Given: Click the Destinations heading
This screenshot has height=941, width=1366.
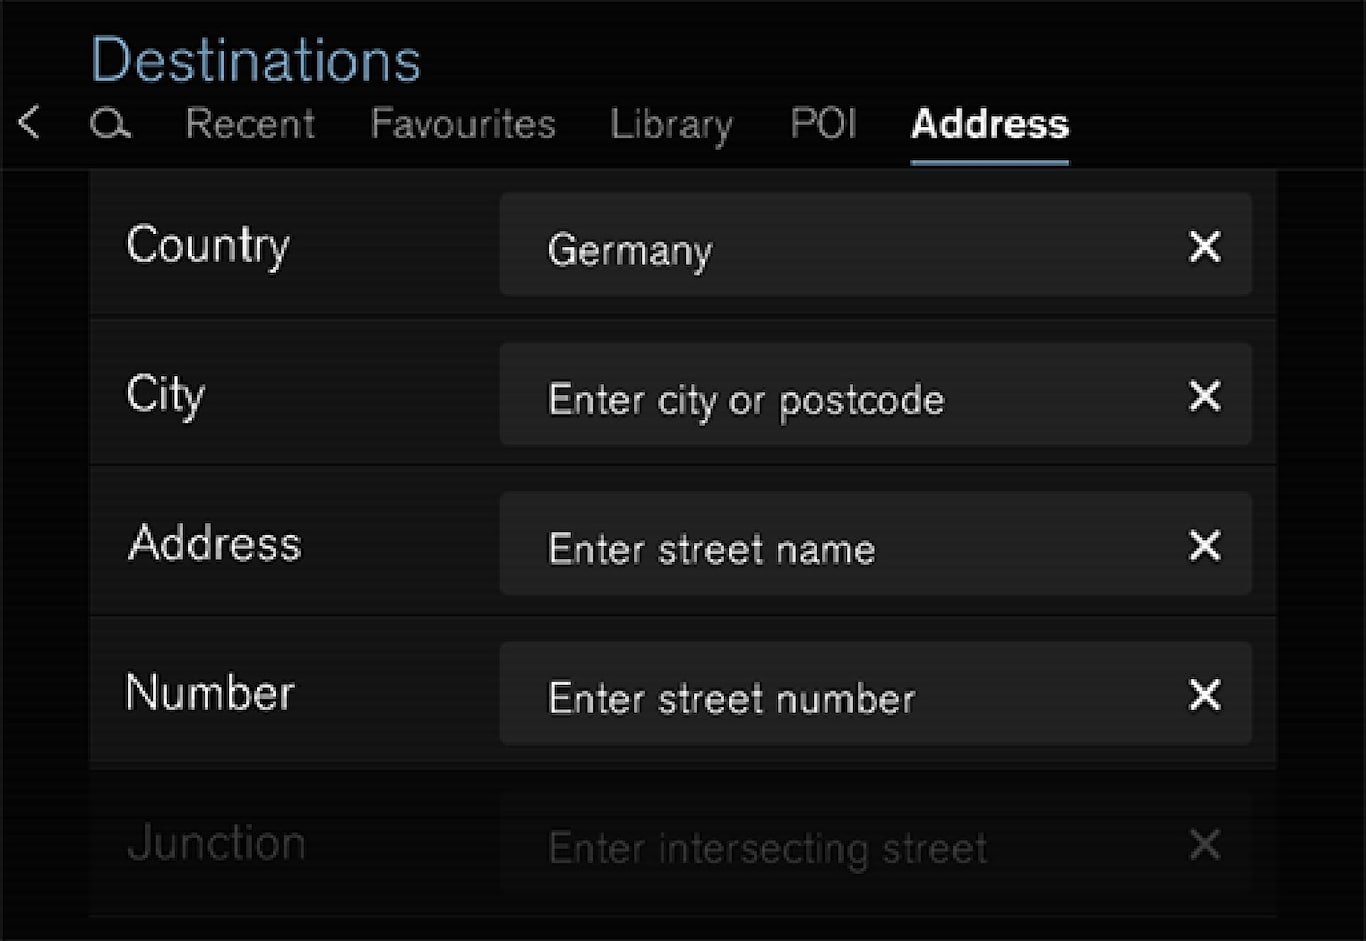Looking at the screenshot, I should coord(256,60).
